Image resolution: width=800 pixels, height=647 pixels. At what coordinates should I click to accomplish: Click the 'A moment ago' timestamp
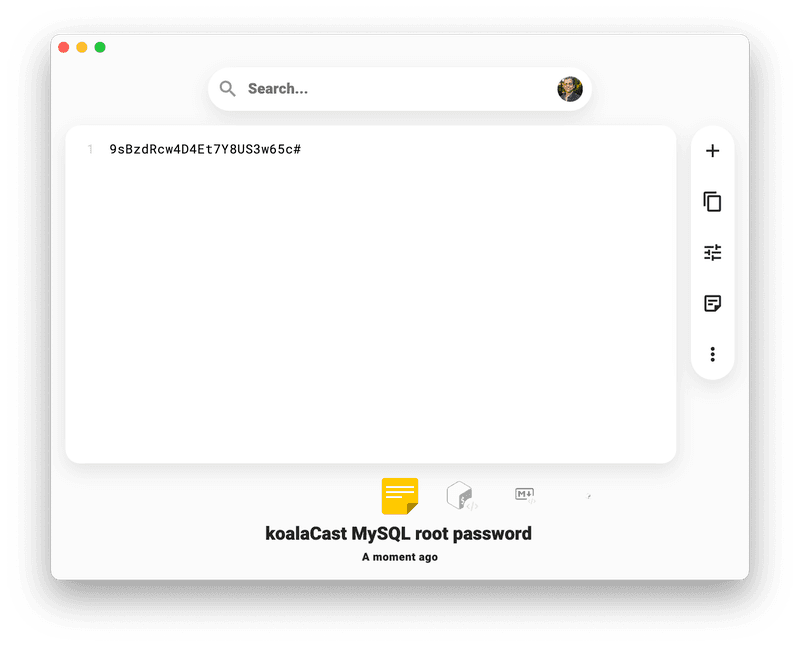(399, 557)
